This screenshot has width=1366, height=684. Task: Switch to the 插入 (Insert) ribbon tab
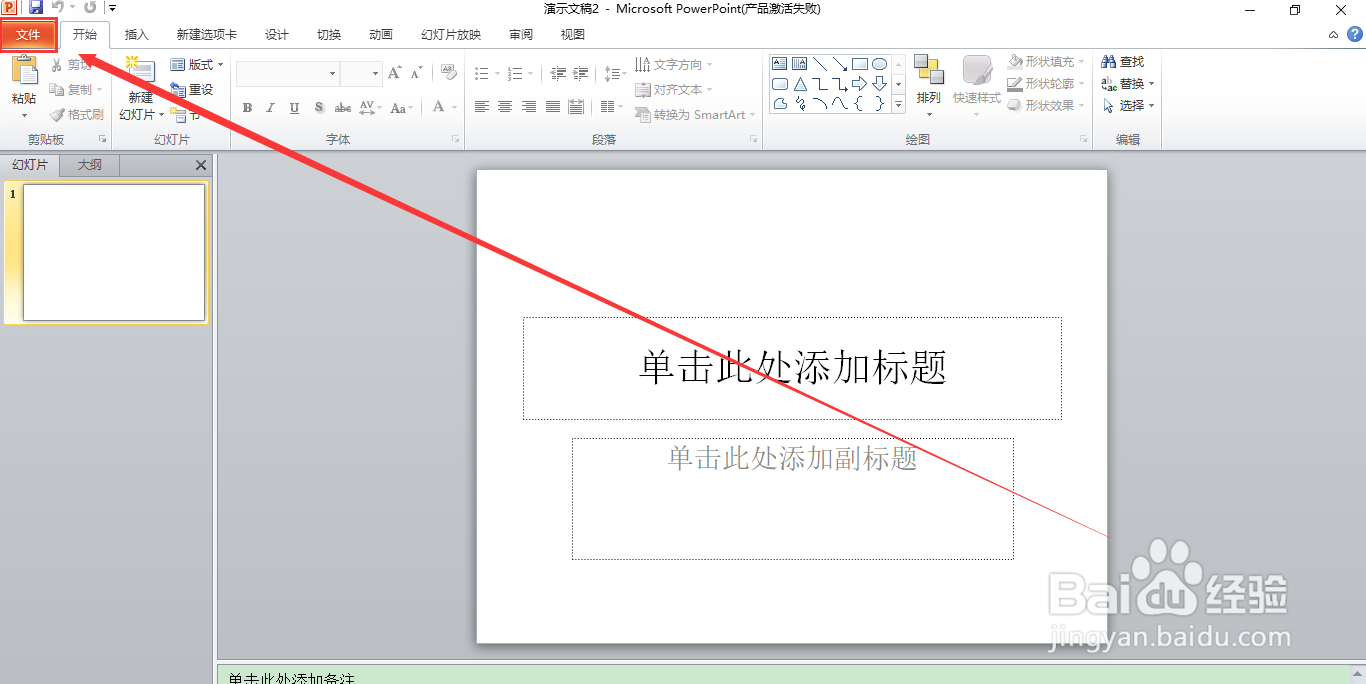[x=136, y=33]
